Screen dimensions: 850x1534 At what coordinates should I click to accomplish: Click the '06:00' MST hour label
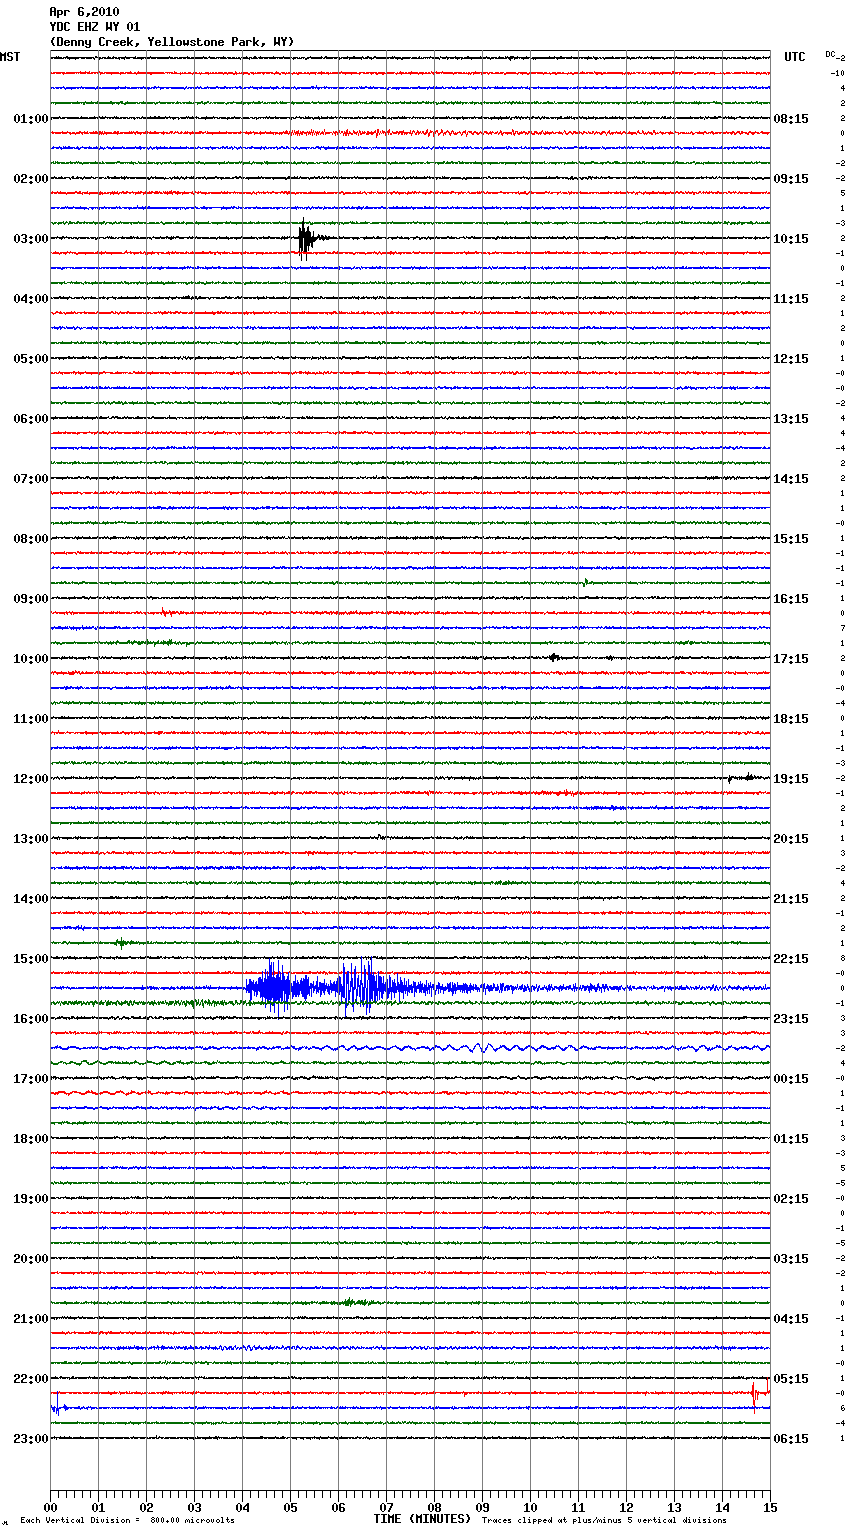click(x=30, y=419)
